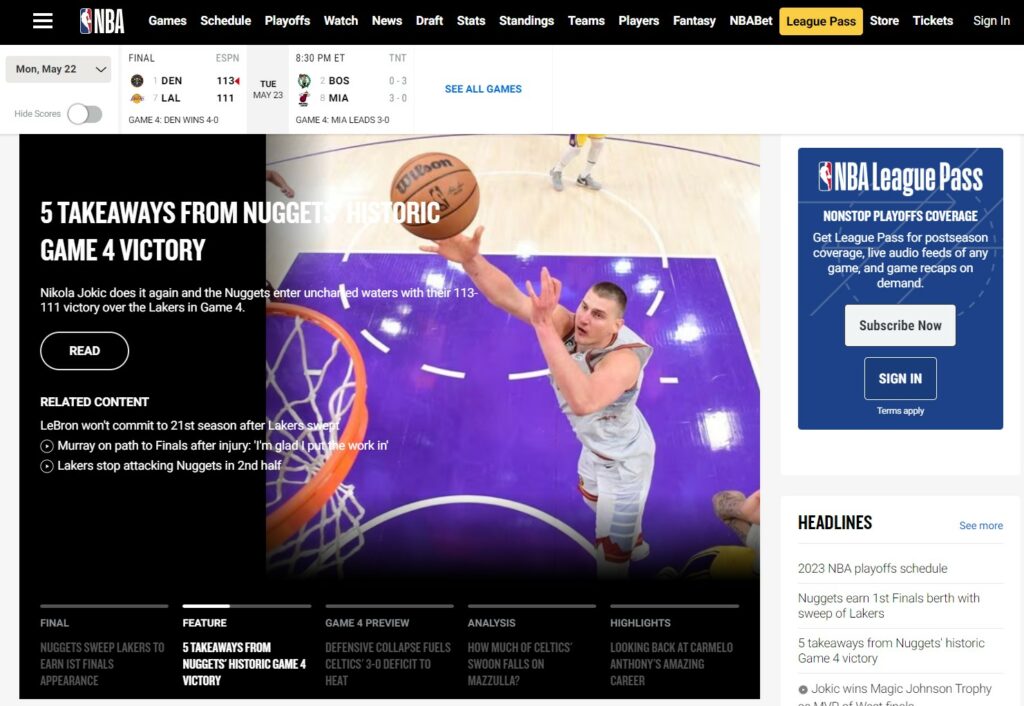Screen dimensions: 1024x706
Task: Open the Tickets link
Action: click(x=933, y=21)
